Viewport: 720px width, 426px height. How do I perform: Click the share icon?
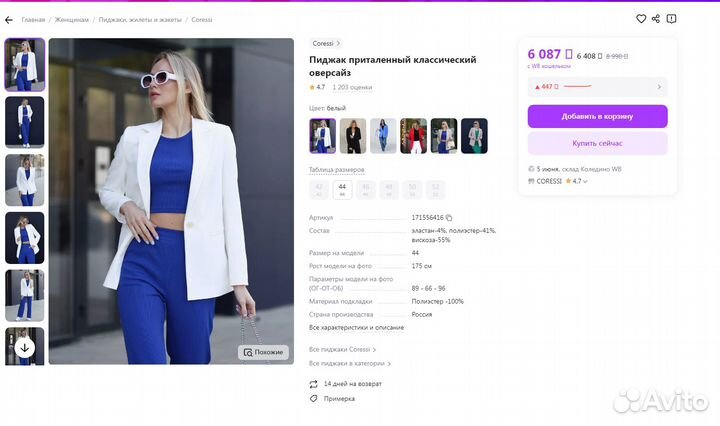click(656, 19)
